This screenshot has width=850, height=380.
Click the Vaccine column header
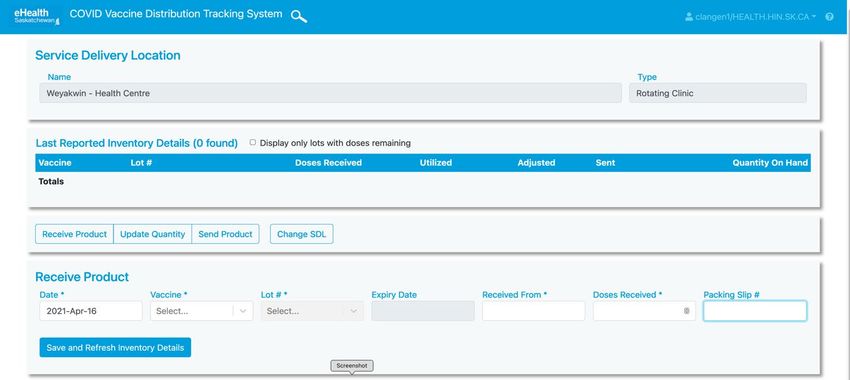[55, 163]
